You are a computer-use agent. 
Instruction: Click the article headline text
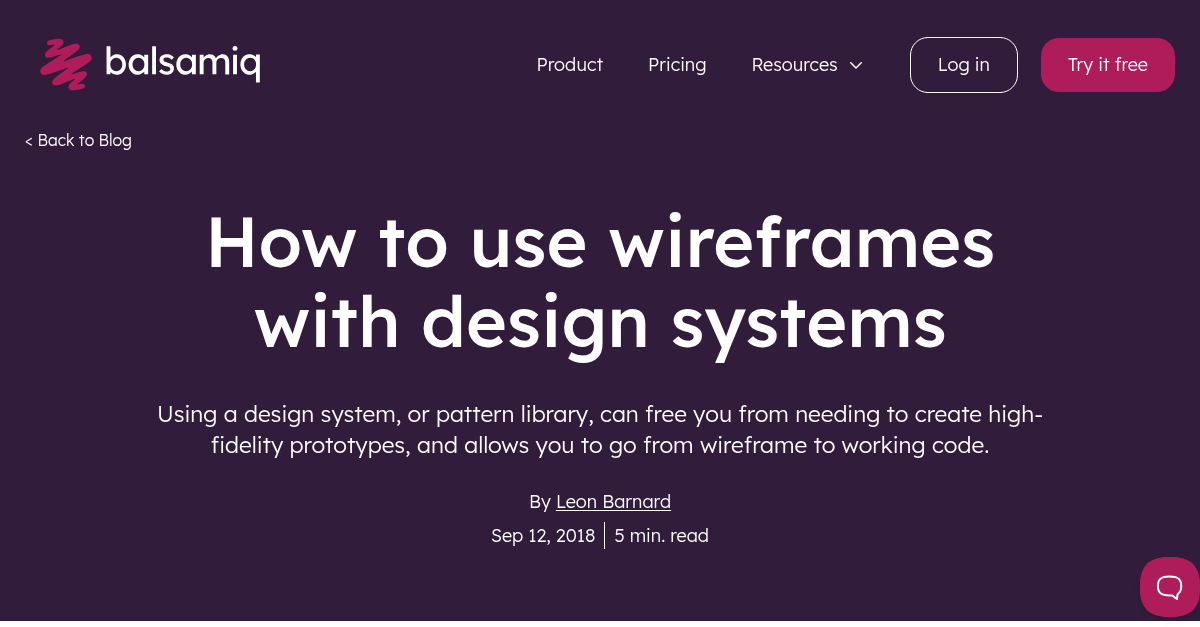pos(600,281)
